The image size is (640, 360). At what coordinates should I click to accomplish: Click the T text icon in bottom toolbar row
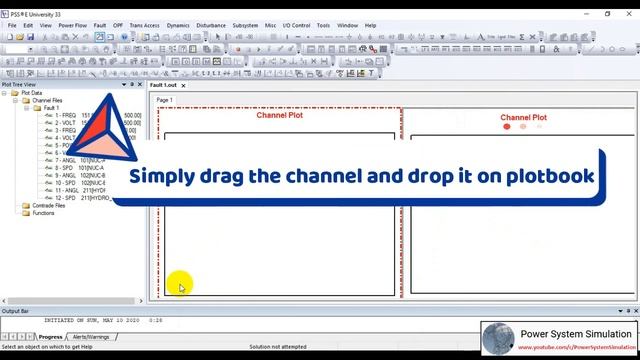pos(371,73)
